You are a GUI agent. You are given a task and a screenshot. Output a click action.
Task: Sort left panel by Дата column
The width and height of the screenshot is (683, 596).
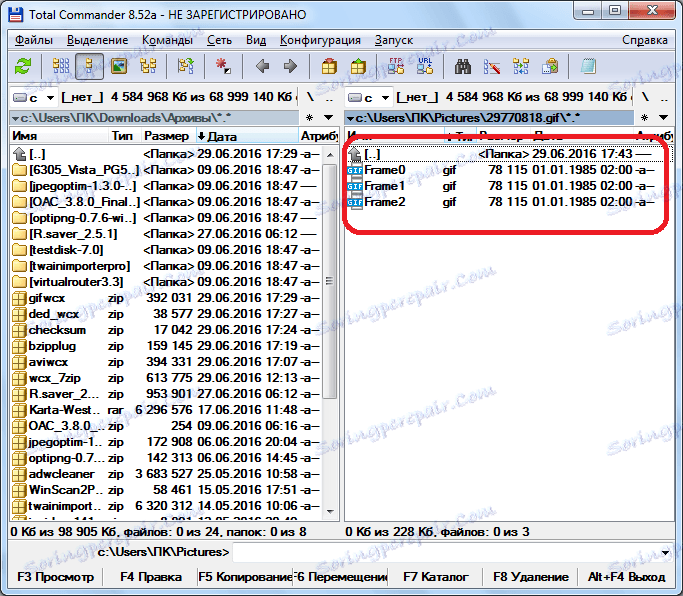pos(246,136)
